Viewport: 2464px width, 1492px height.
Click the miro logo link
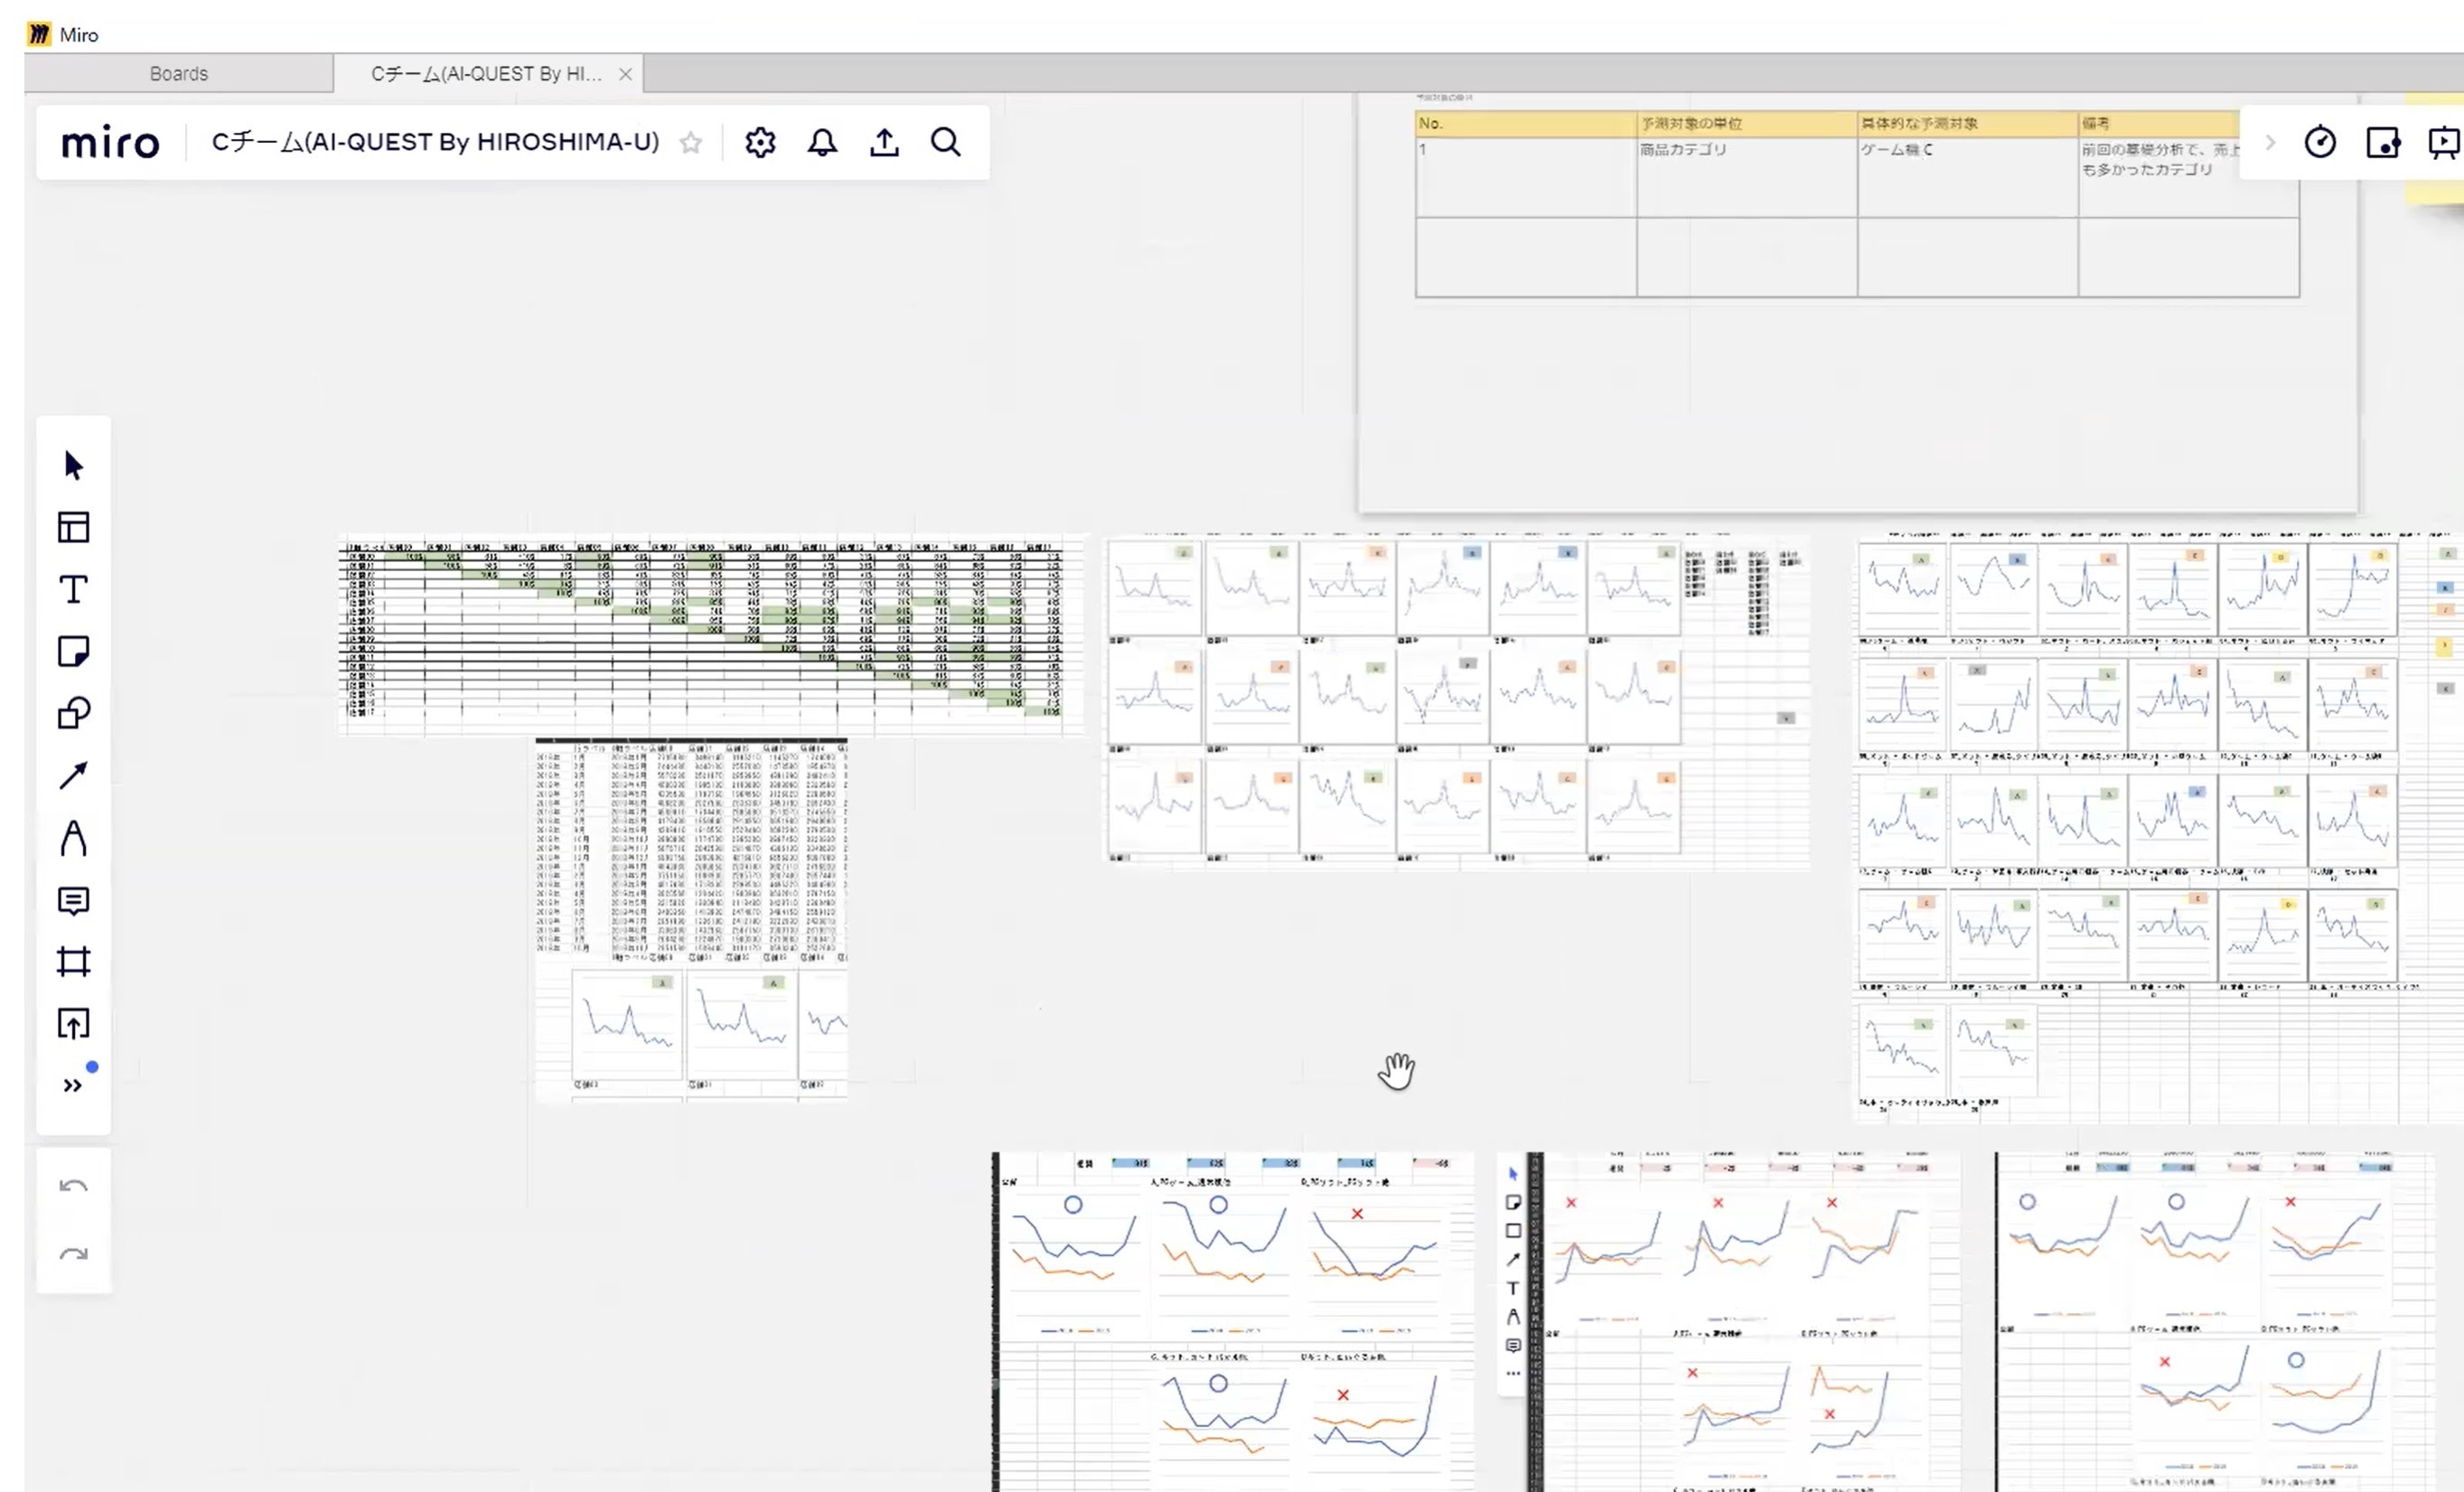pyautogui.click(x=110, y=143)
